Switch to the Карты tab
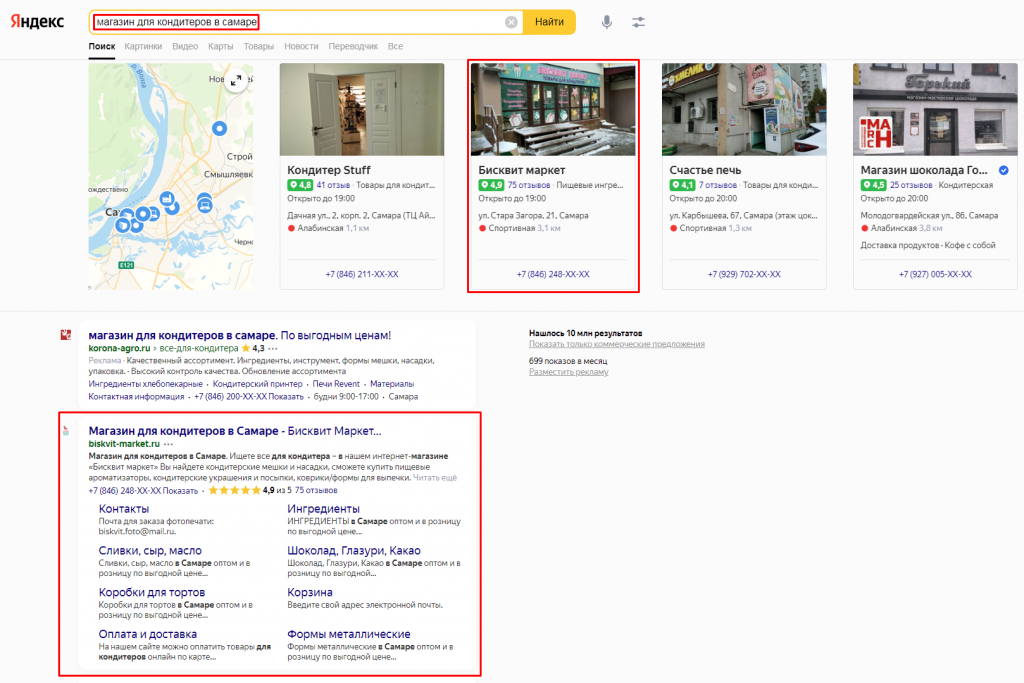 click(x=221, y=46)
